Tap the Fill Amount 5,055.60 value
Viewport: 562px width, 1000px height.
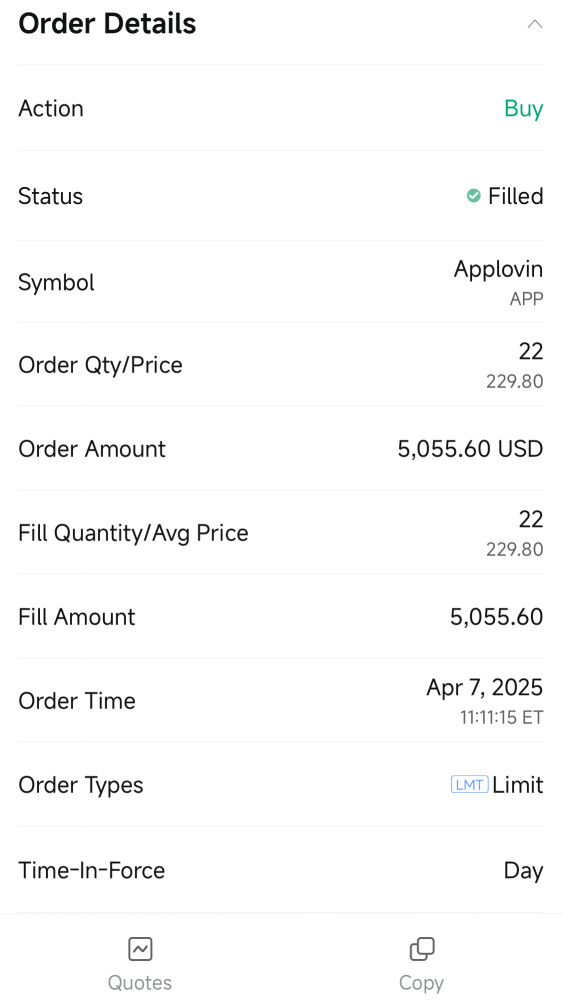point(496,617)
